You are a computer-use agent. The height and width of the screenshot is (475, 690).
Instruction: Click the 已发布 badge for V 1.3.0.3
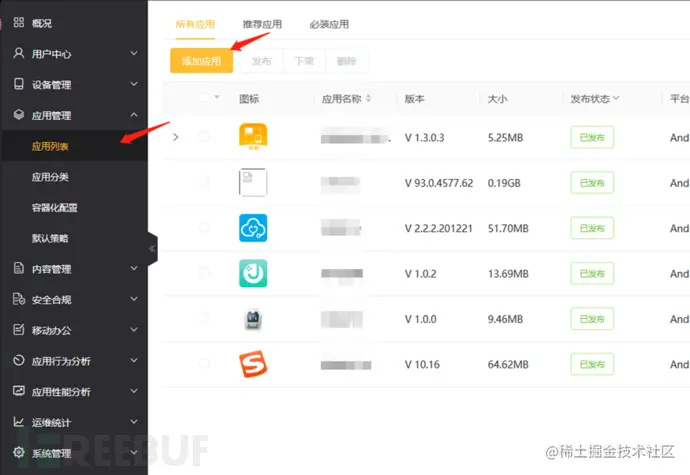[x=592, y=137]
